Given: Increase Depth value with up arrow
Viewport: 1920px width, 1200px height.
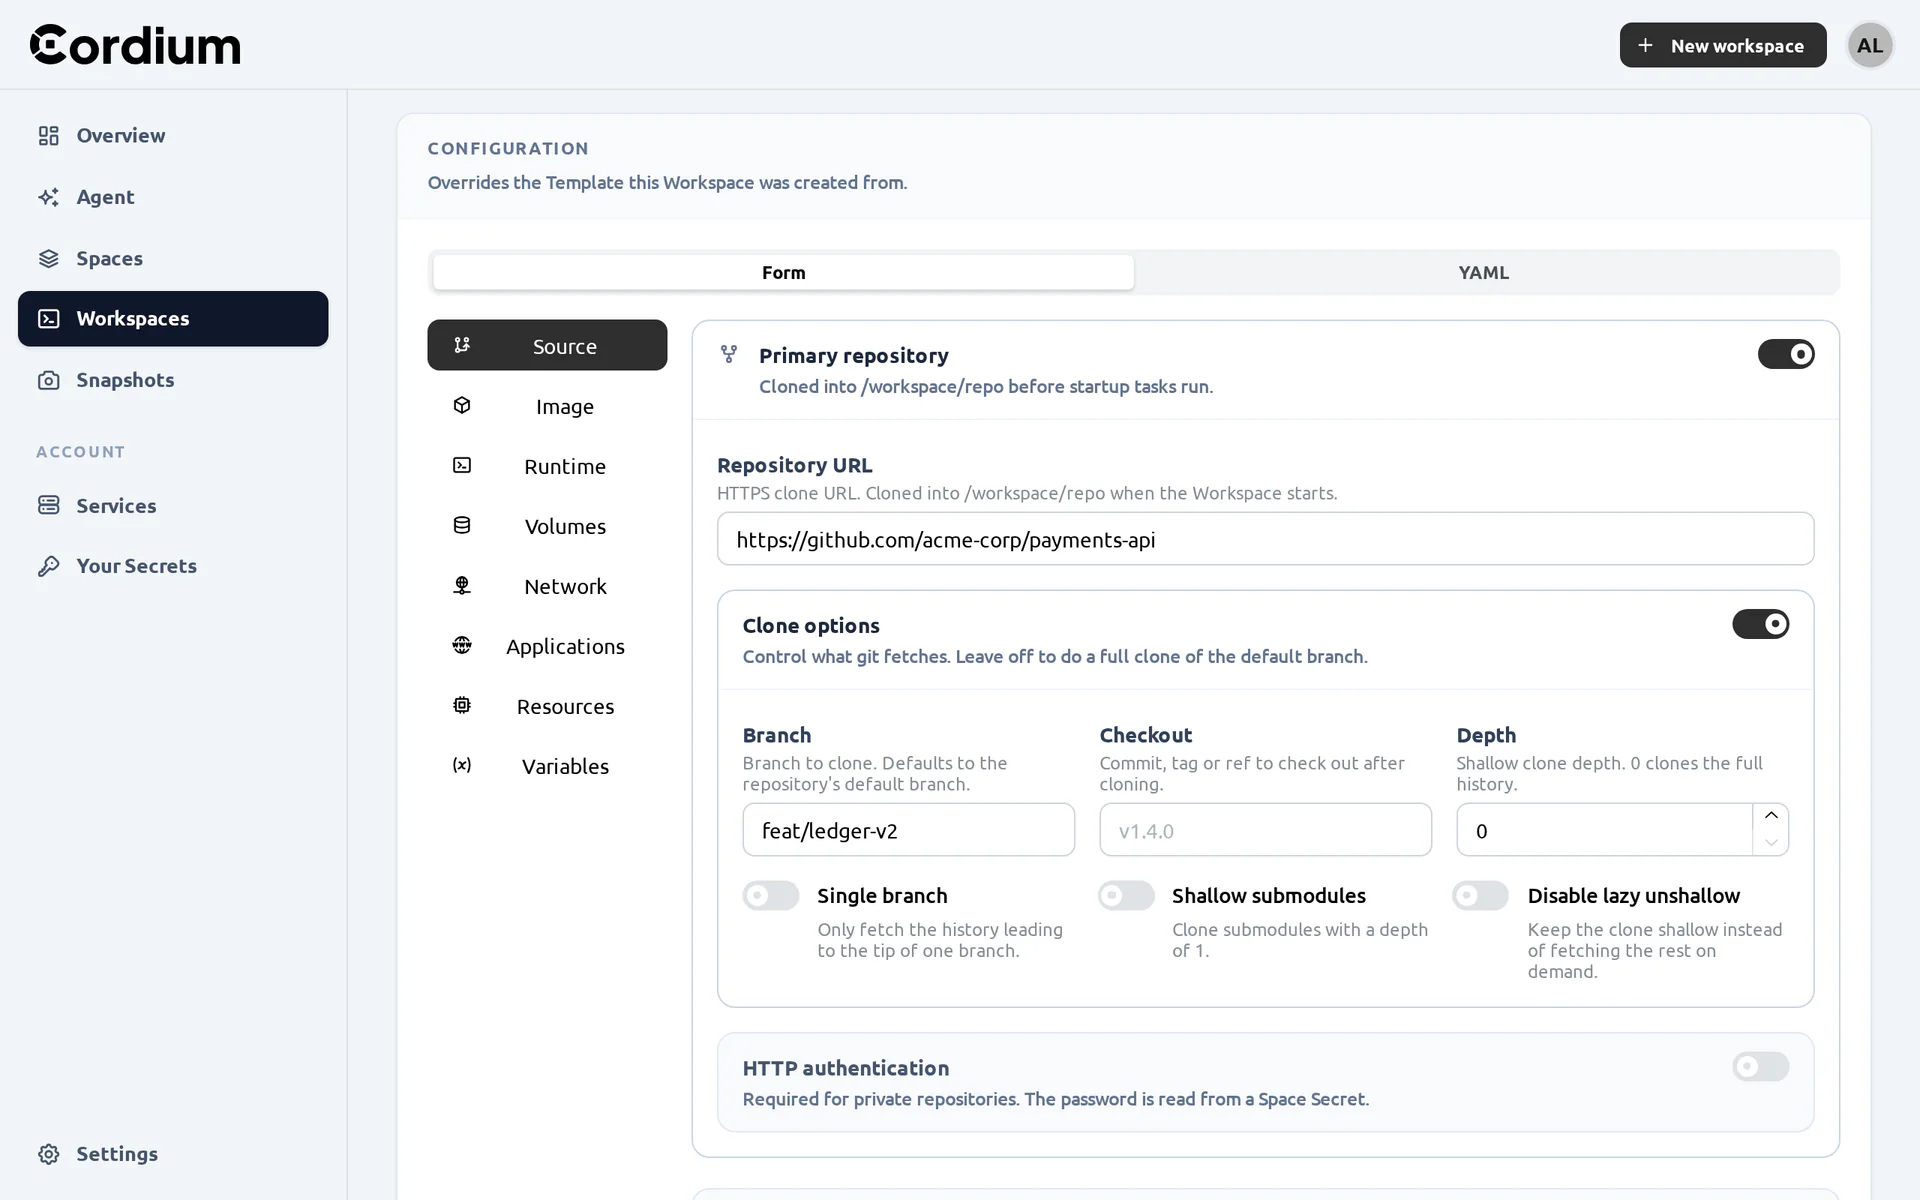Looking at the screenshot, I should click(x=1771, y=816).
